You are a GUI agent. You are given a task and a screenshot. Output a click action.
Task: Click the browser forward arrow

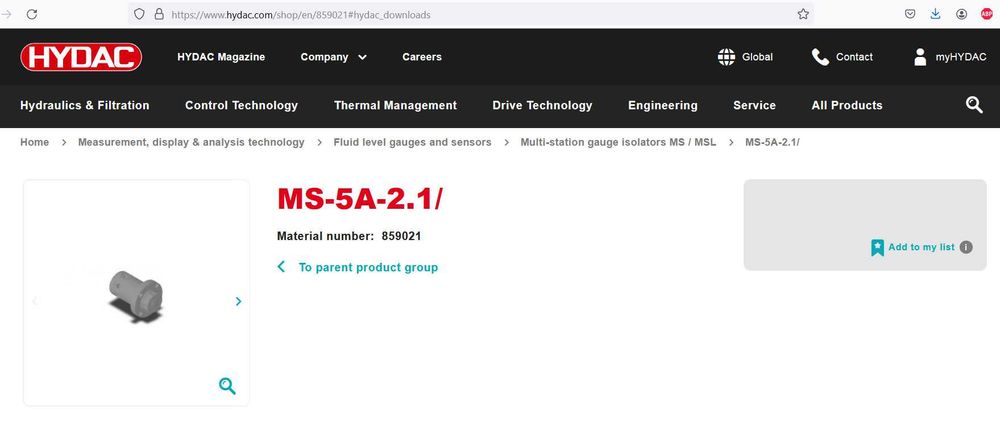7,14
